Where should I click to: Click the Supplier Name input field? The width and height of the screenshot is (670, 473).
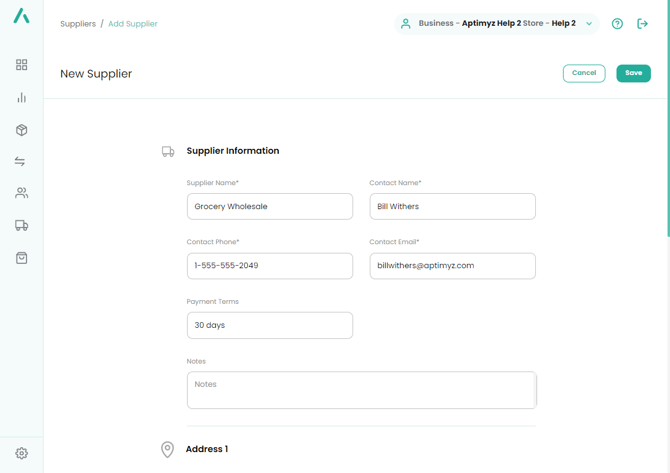point(269,207)
